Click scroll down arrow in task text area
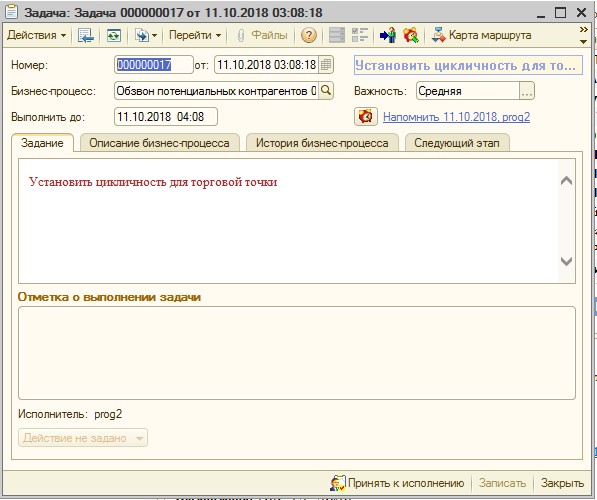Image resolution: width=597 pixels, height=500 pixels. pyautogui.click(x=567, y=261)
